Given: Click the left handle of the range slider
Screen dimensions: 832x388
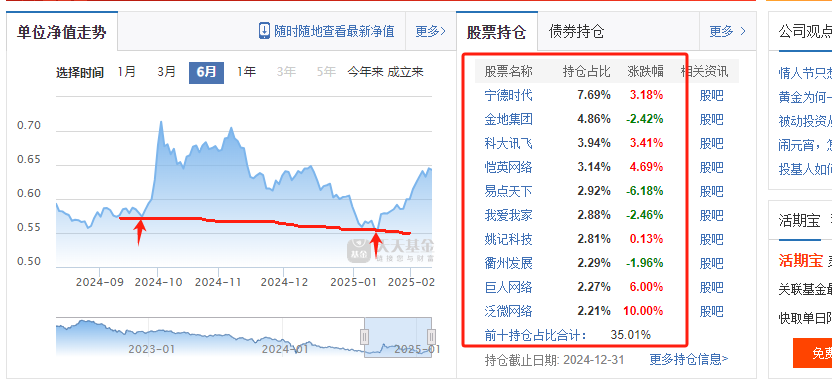Looking at the screenshot, I should tap(365, 337).
